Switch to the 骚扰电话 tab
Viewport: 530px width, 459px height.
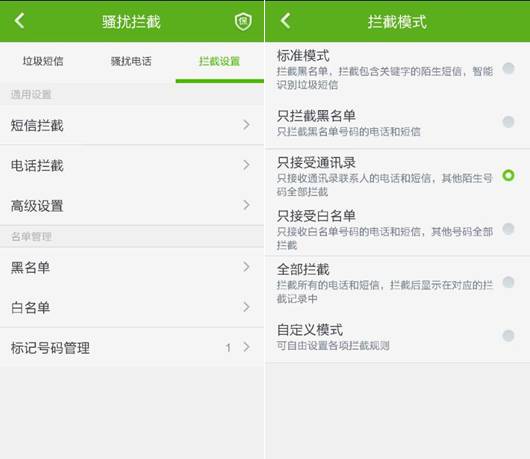point(131,61)
